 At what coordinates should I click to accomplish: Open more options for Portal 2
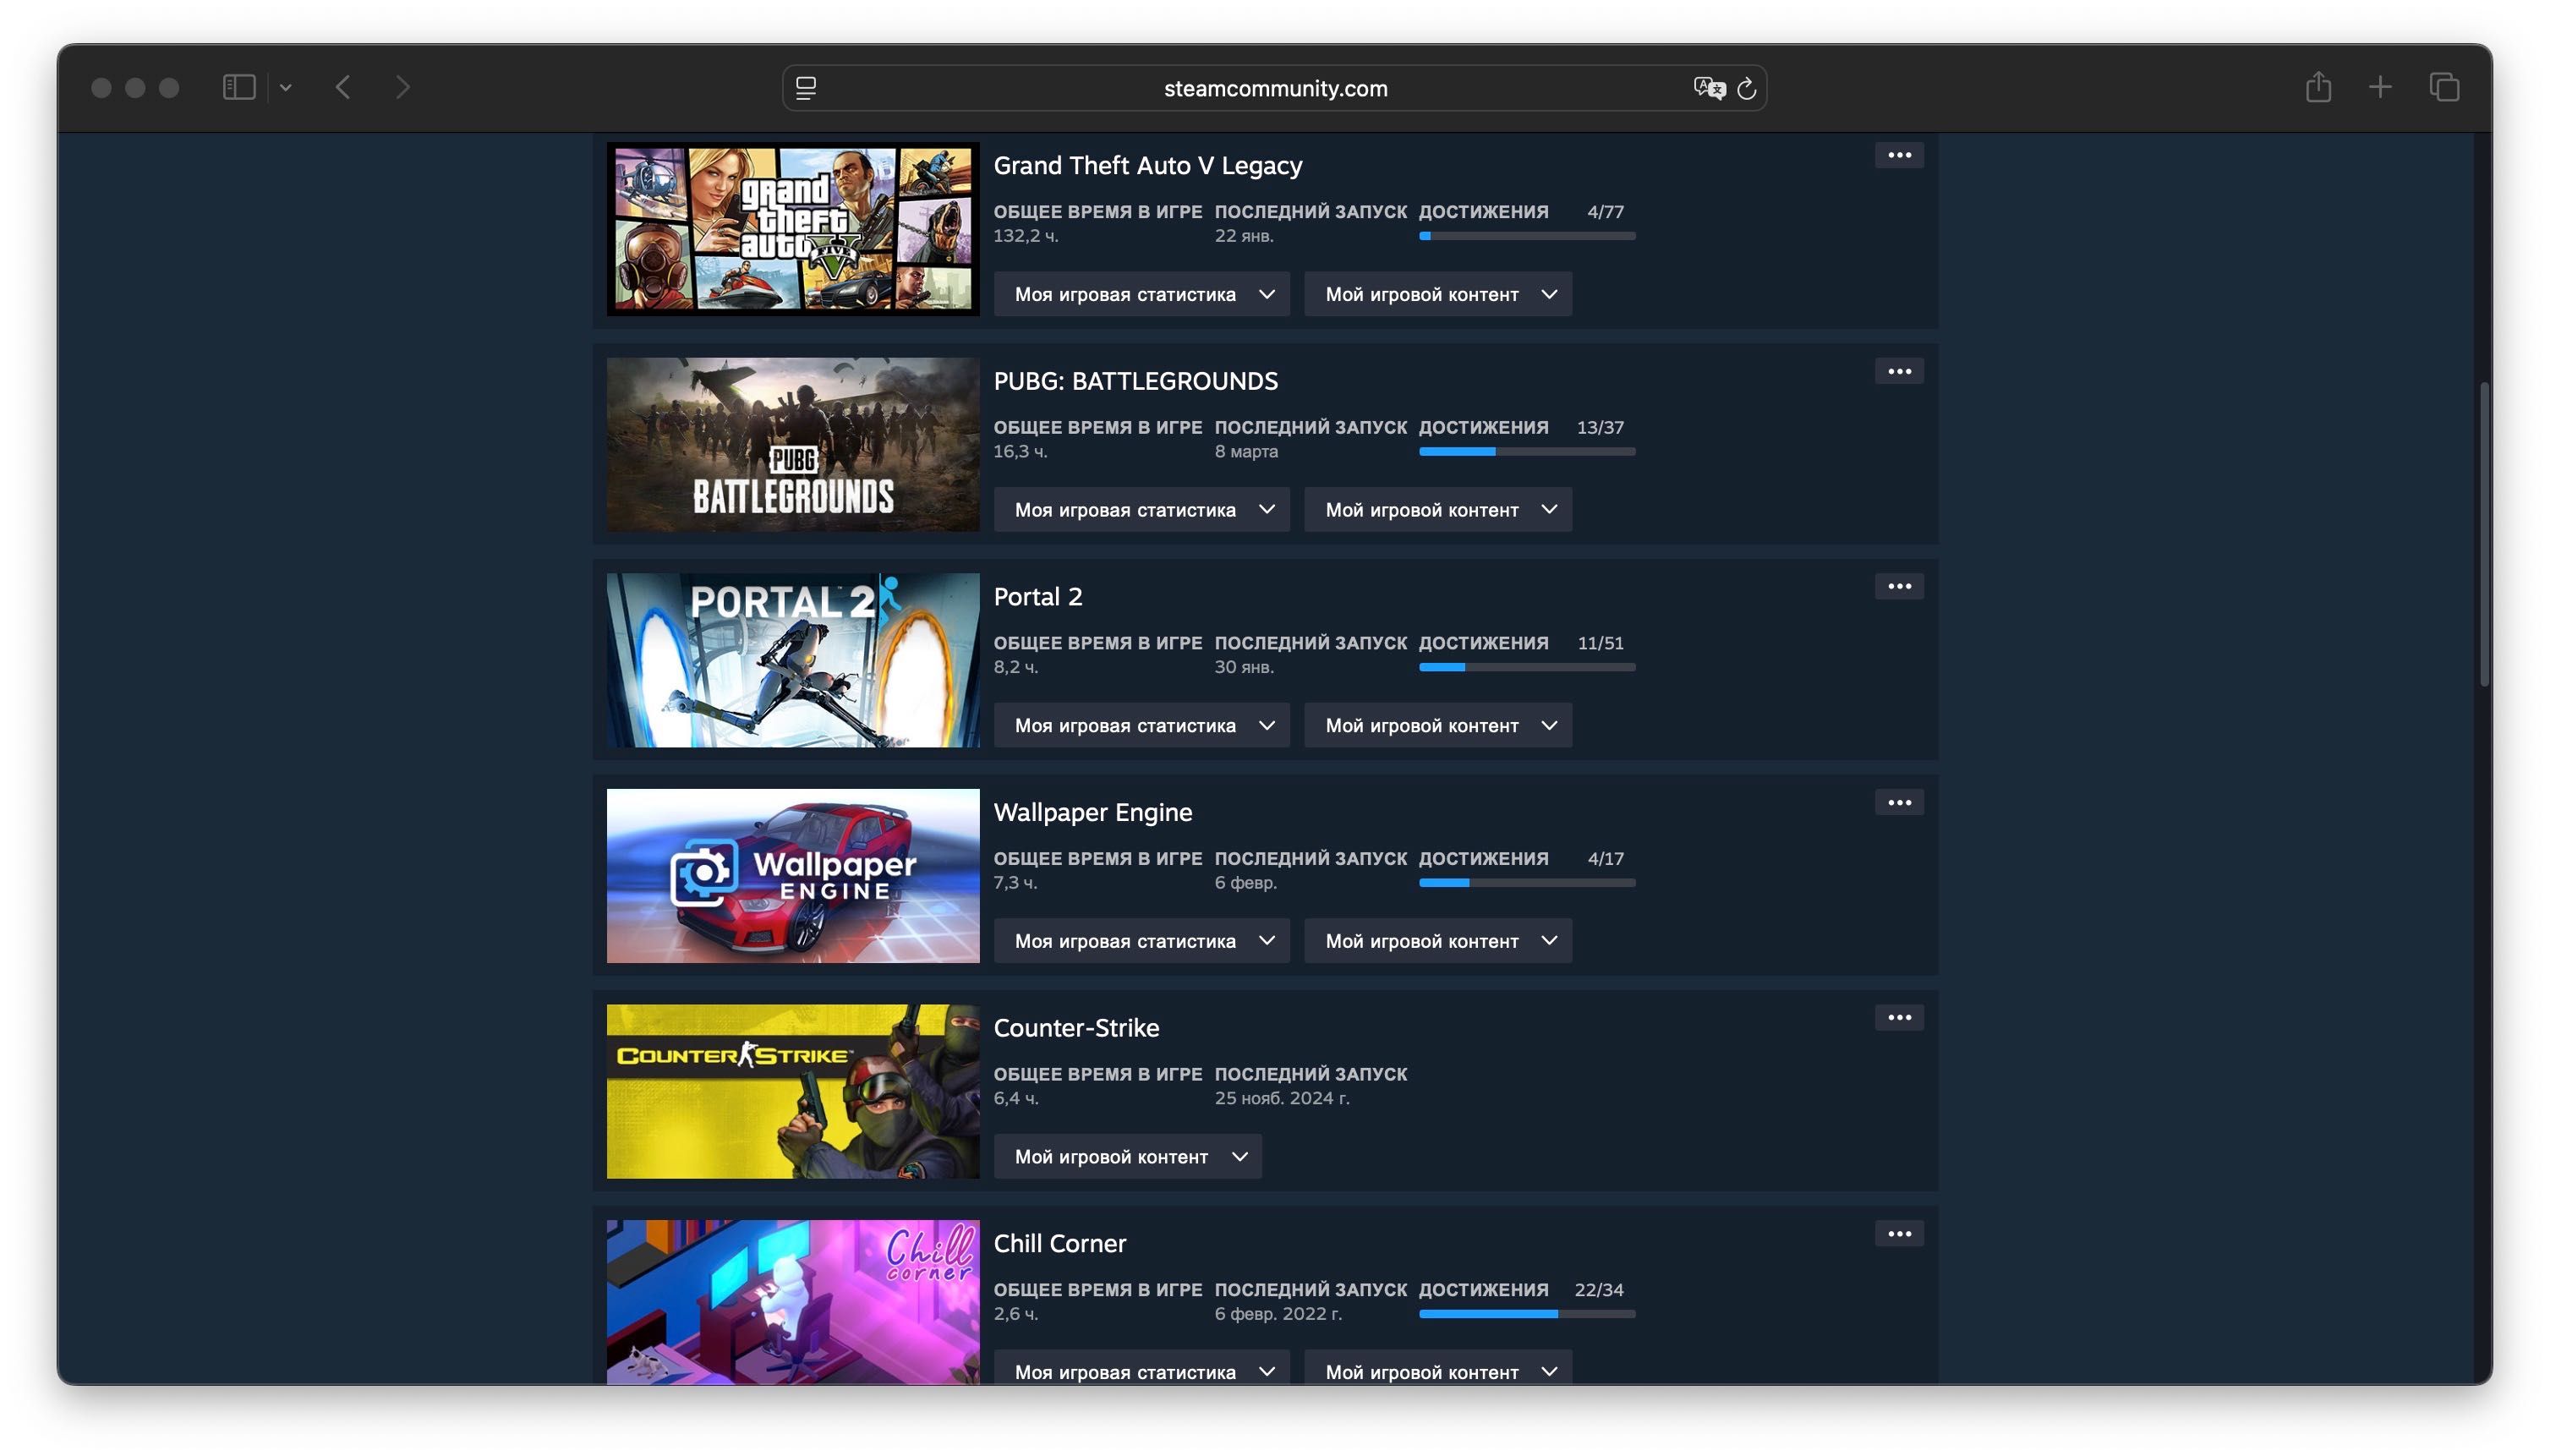tap(1899, 586)
